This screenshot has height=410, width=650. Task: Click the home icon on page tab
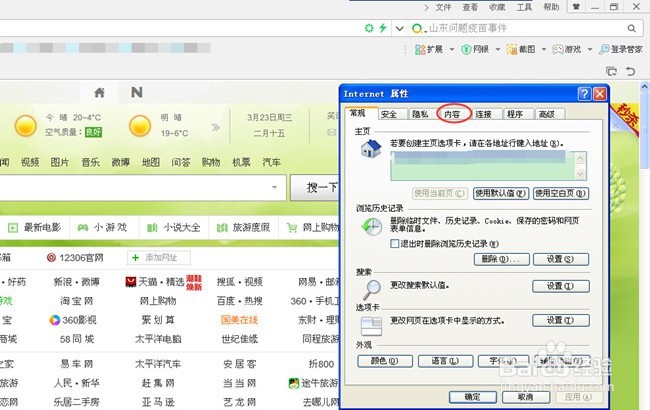click(99, 92)
